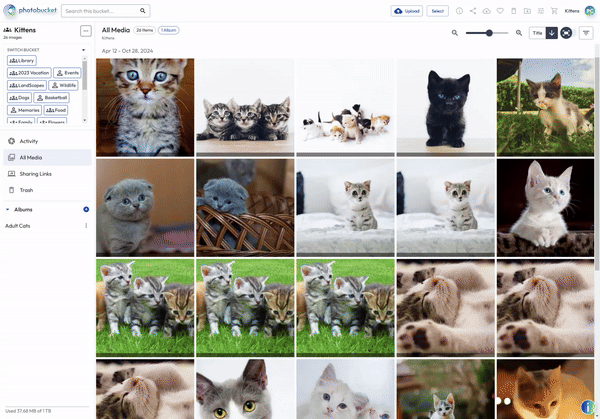Click the edit adjustments sliders icon
Screen dimensions: 600x419
click(x=541, y=11)
